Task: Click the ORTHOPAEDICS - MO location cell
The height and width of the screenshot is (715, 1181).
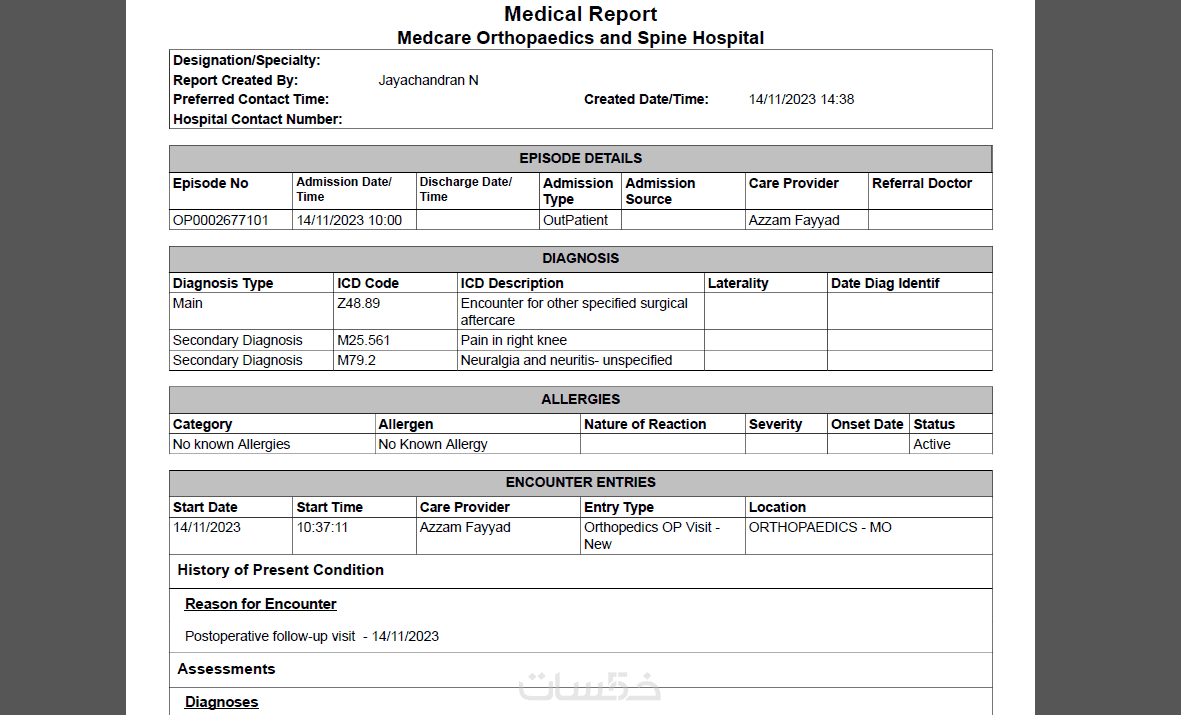Action: click(x=819, y=527)
